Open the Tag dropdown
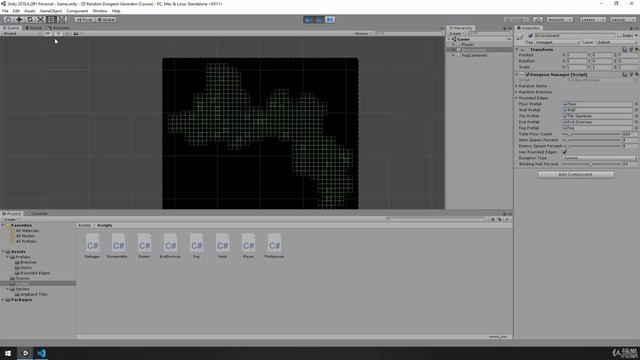This screenshot has width=640, height=360. click(557, 42)
